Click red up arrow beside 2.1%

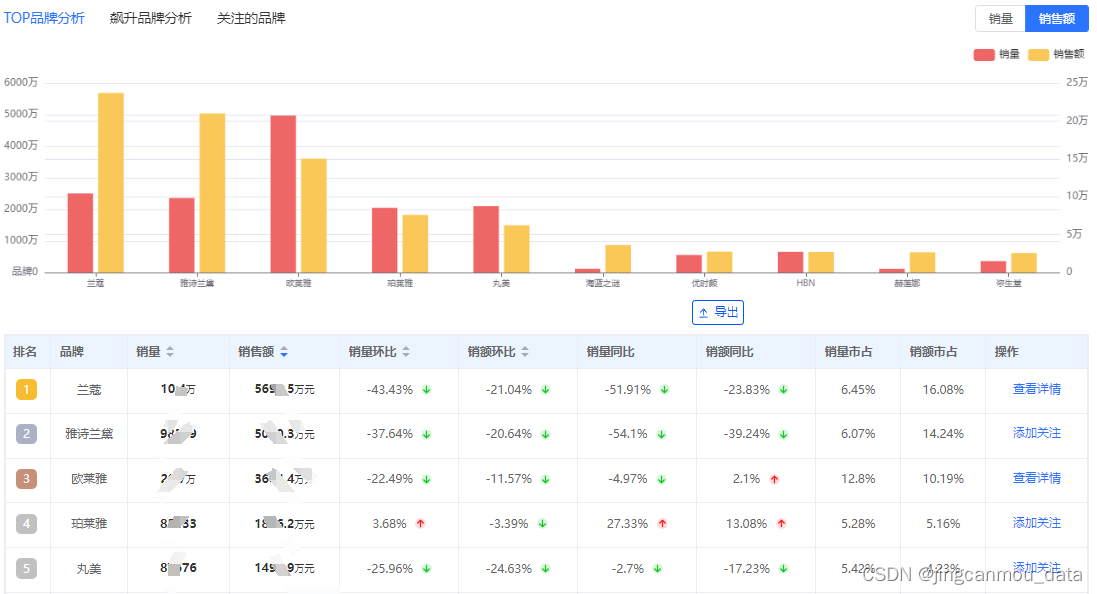coord(774,479)
